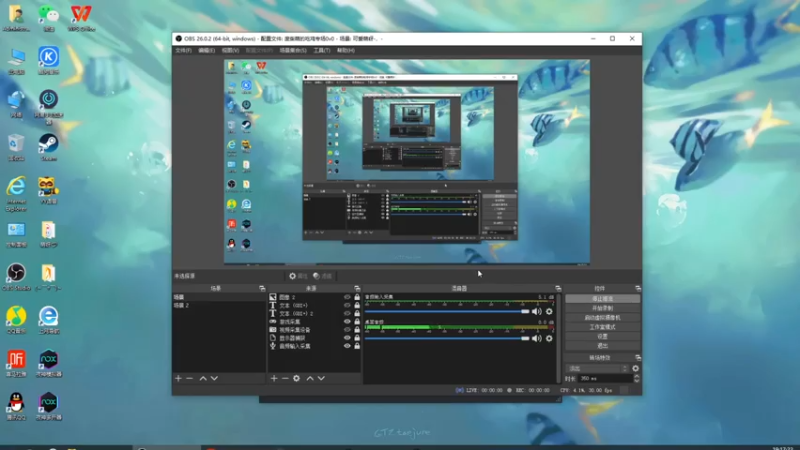The height and width of the screenshot is (450, 800).
Task: Open the 文件(F) menu
Action: tap(183, 51)
